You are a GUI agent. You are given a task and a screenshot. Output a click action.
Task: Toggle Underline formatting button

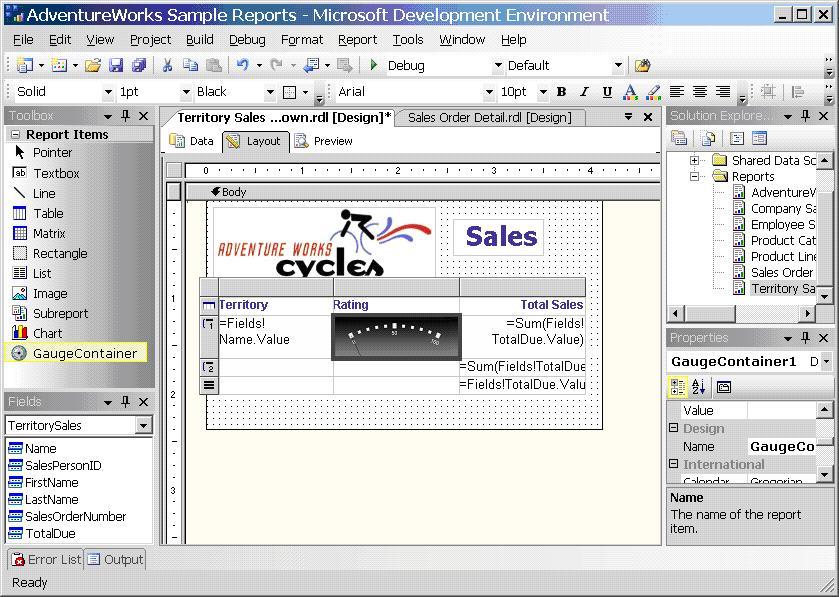tap(606, 92)
